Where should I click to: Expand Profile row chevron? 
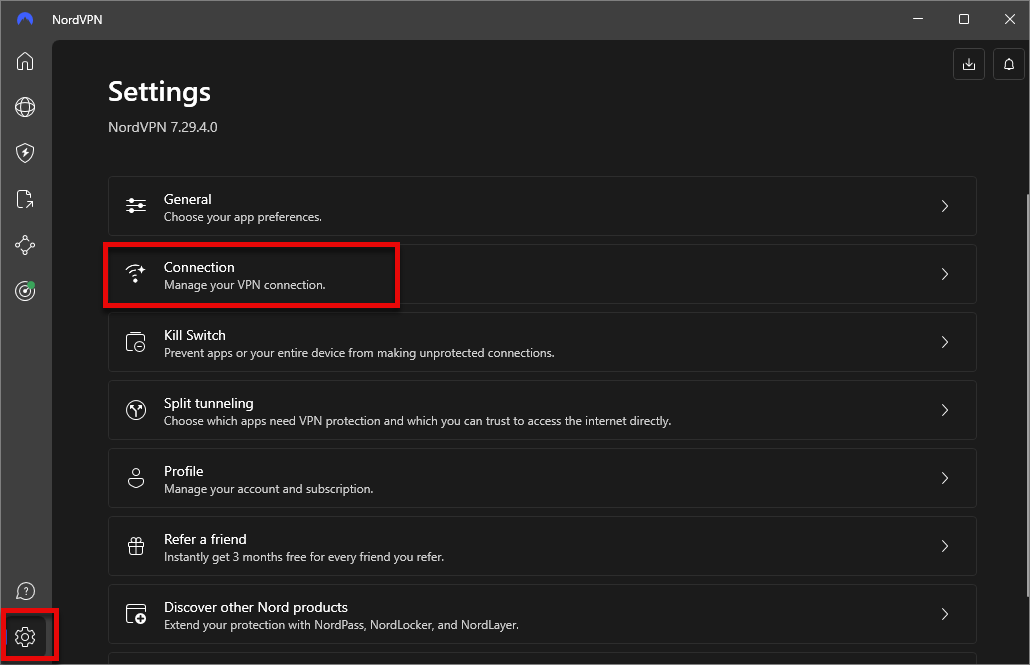pos(945,478)
